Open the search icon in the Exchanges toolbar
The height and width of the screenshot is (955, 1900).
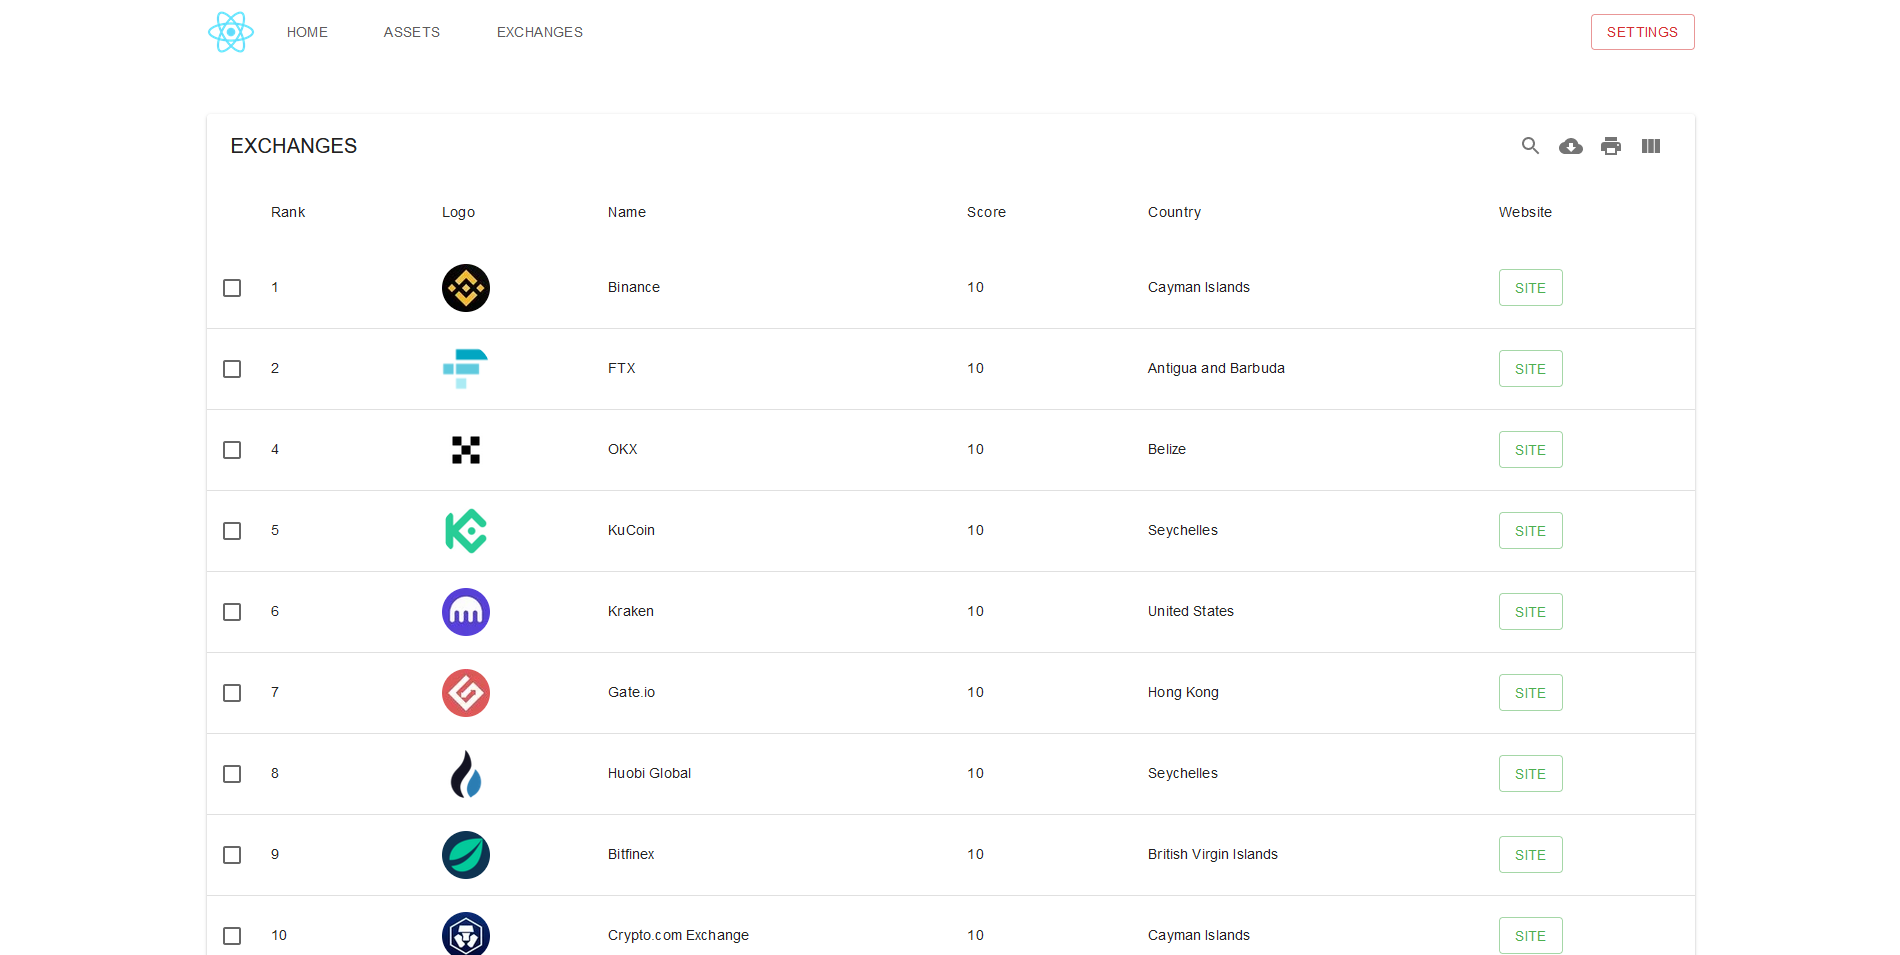tap(1530, 146)
